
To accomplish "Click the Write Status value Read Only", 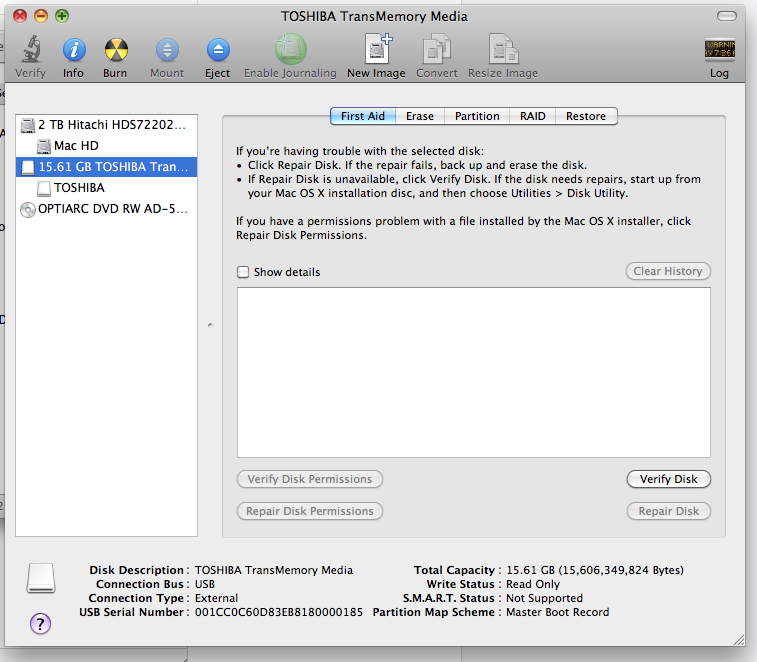I will 533,584.
